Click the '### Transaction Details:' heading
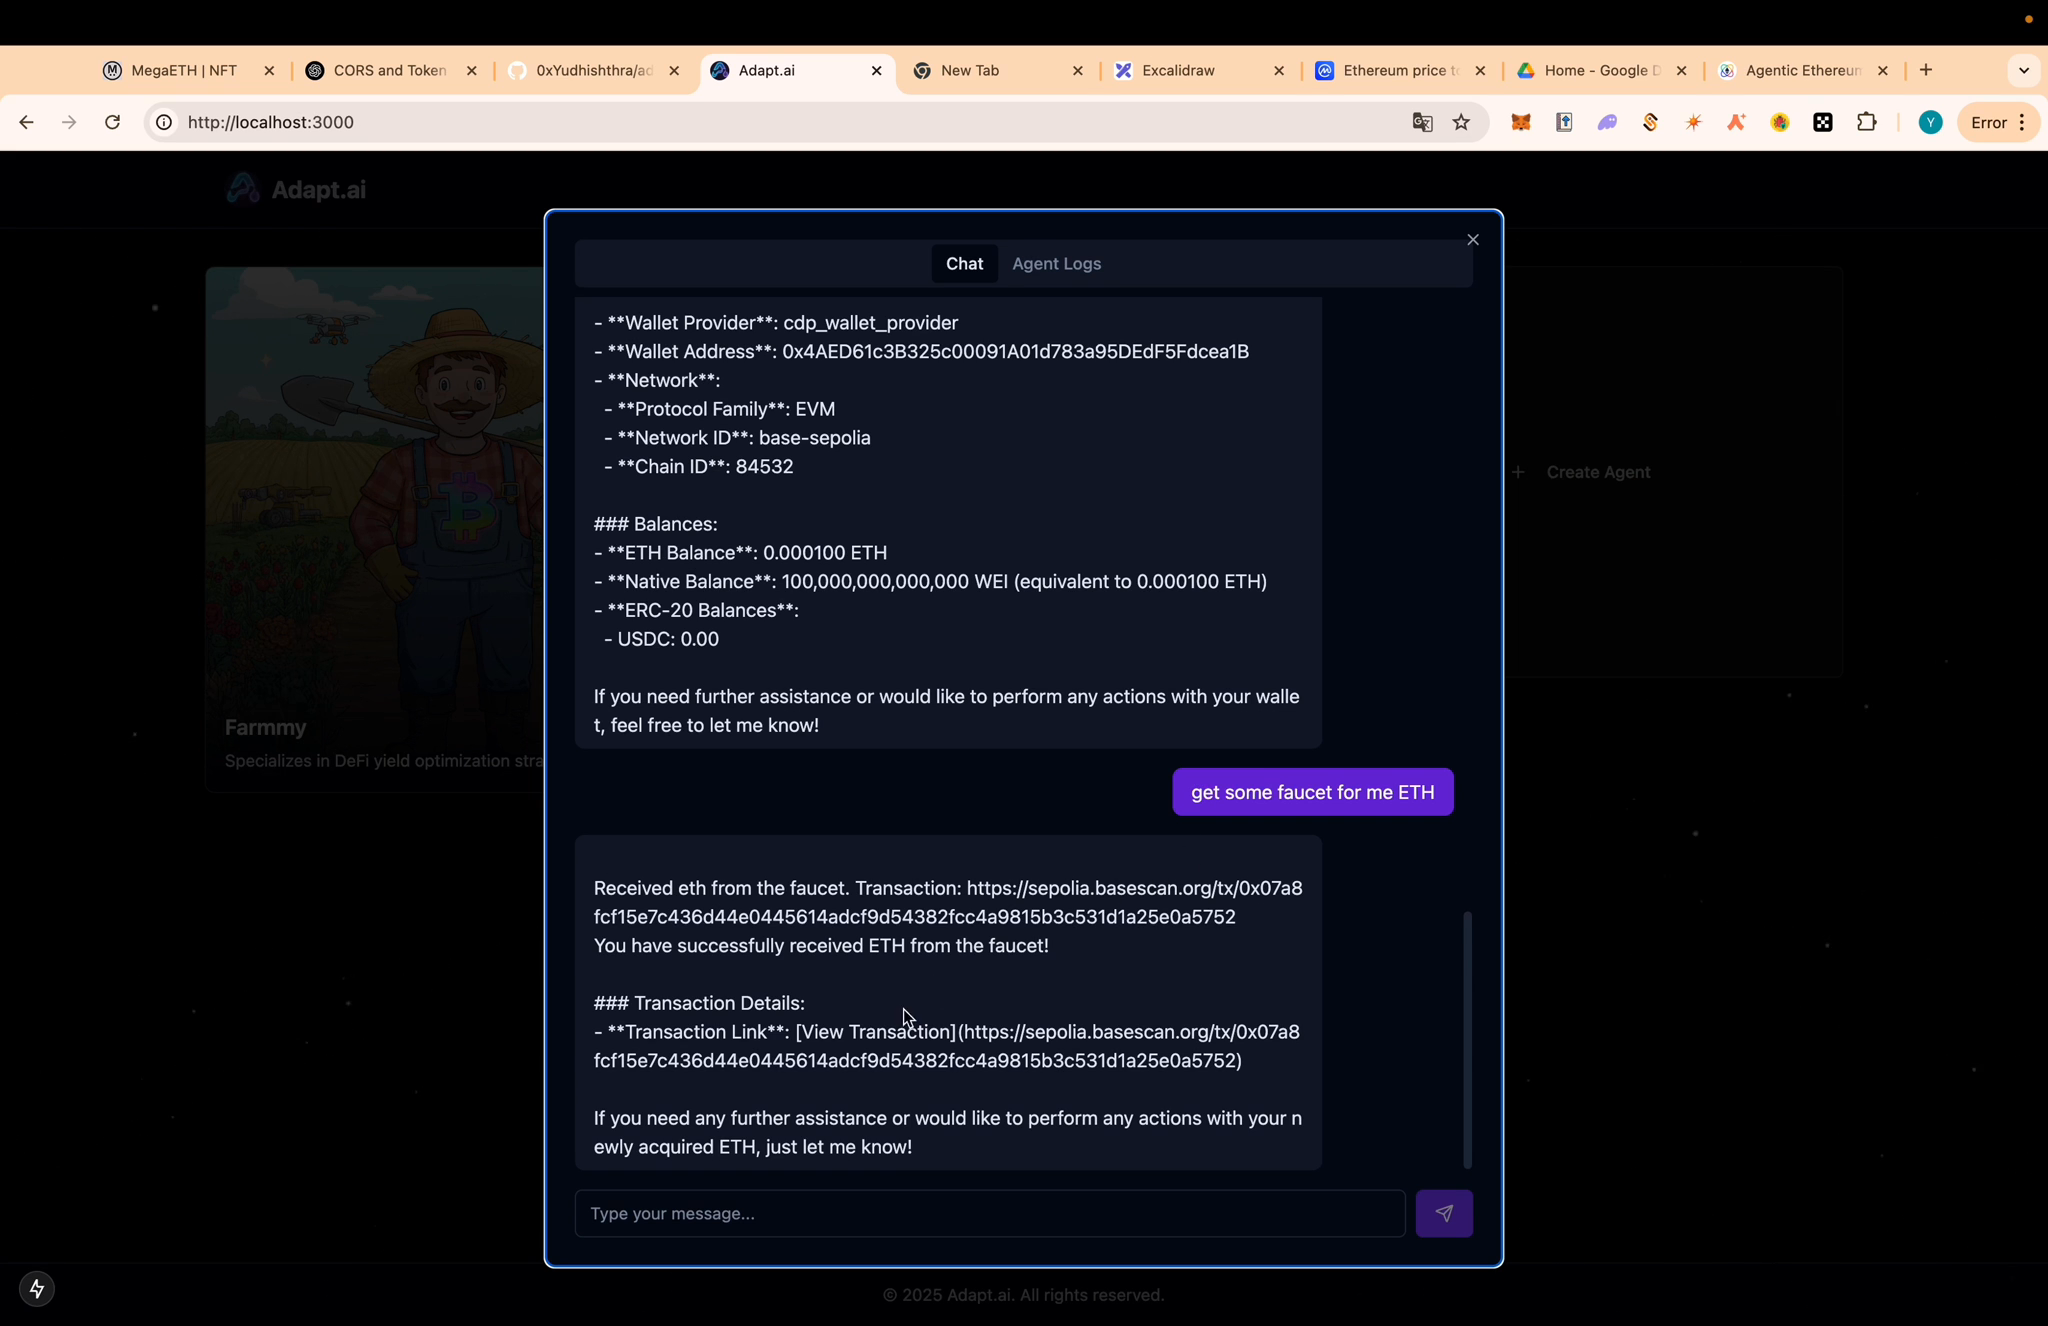The height and width of the screenshot is (1326, 2048). tap(699, 1003)
